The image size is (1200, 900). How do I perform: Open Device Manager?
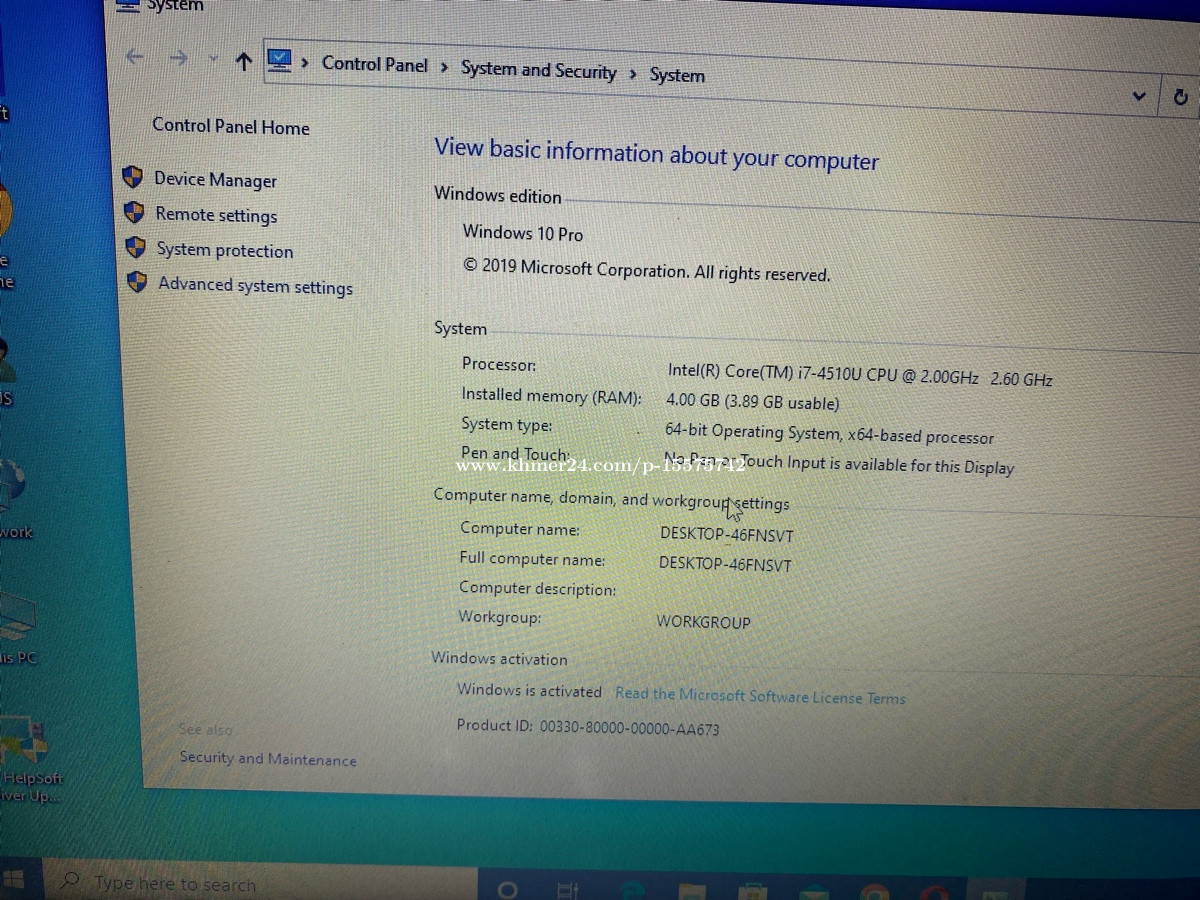coord(215,180)
